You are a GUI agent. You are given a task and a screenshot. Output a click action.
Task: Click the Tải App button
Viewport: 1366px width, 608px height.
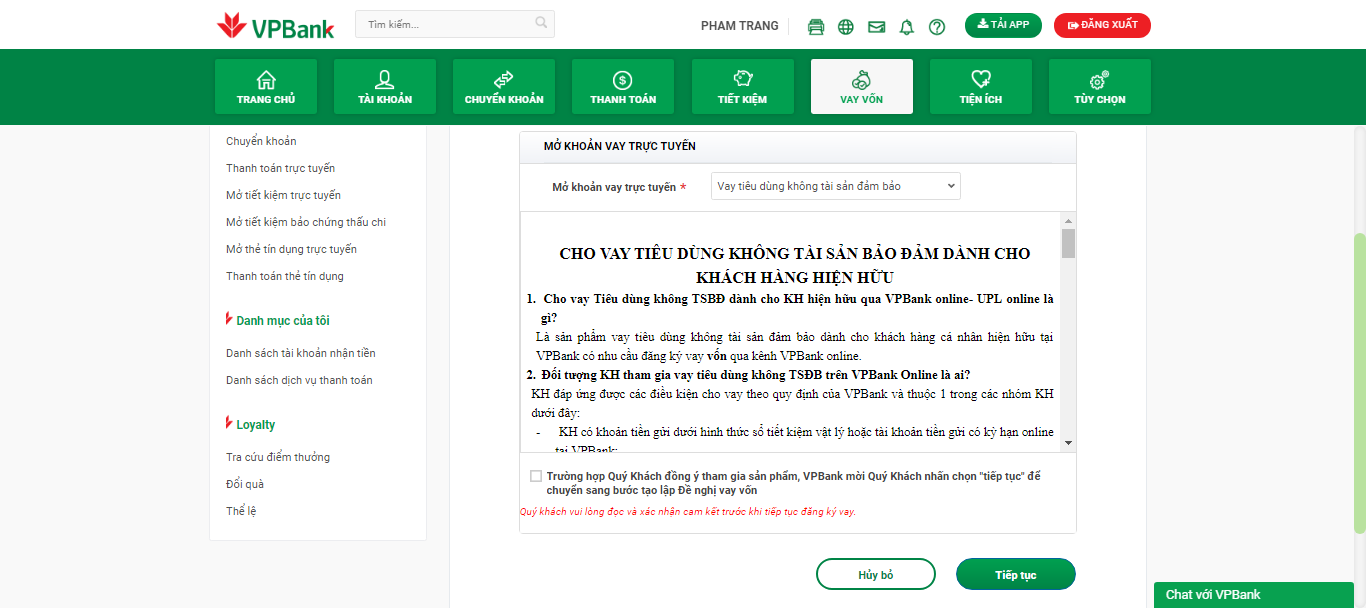1003,25
